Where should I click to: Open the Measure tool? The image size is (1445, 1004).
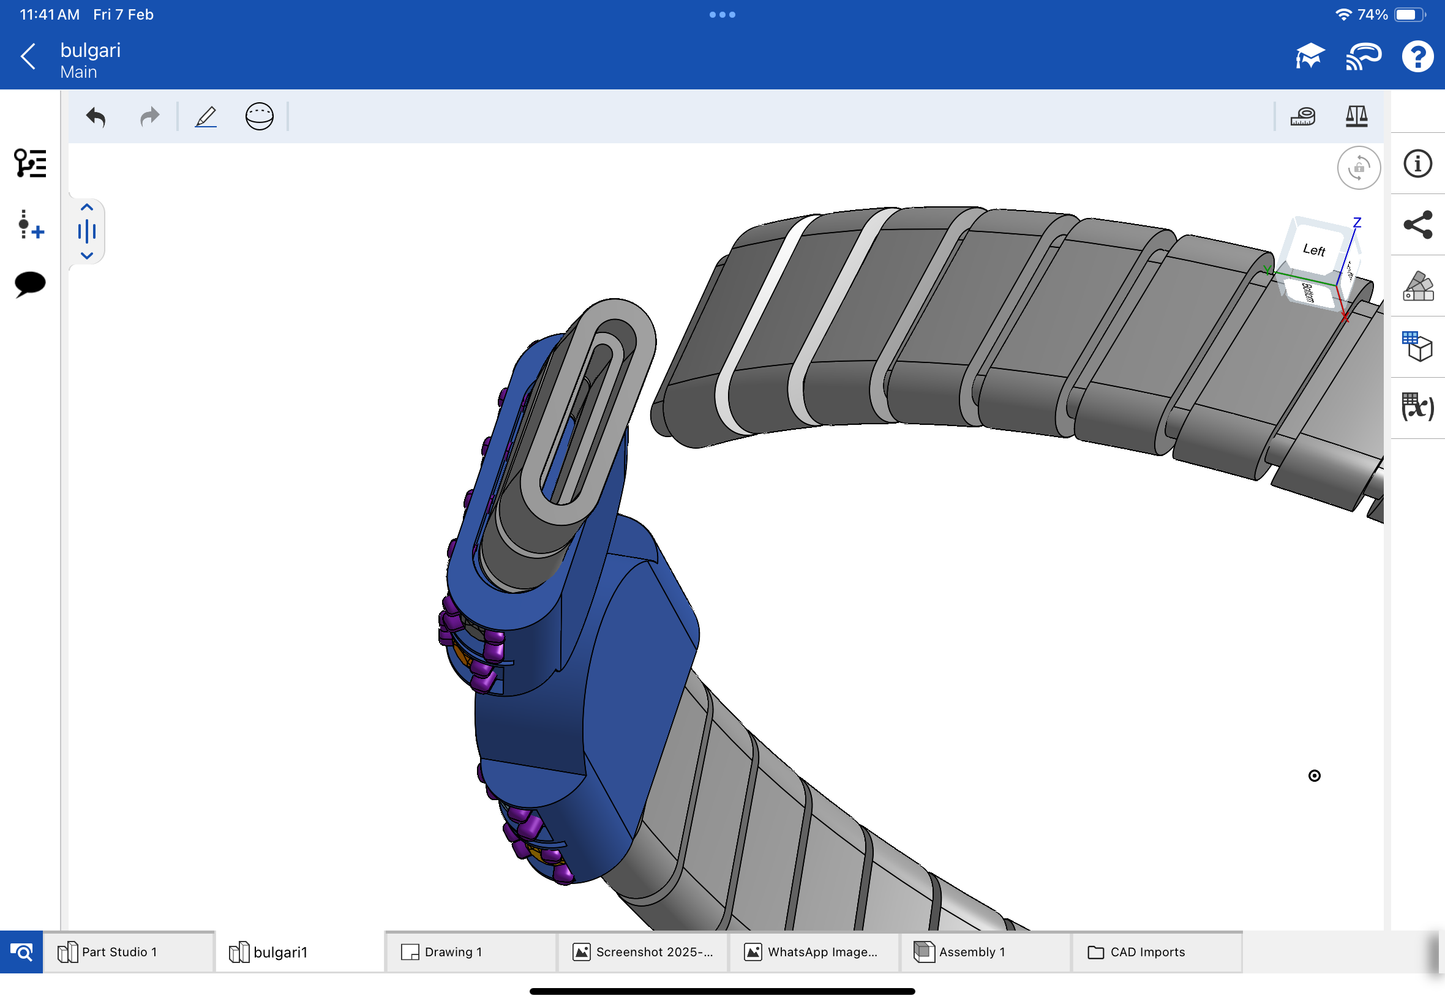[x=1303, y=117]
